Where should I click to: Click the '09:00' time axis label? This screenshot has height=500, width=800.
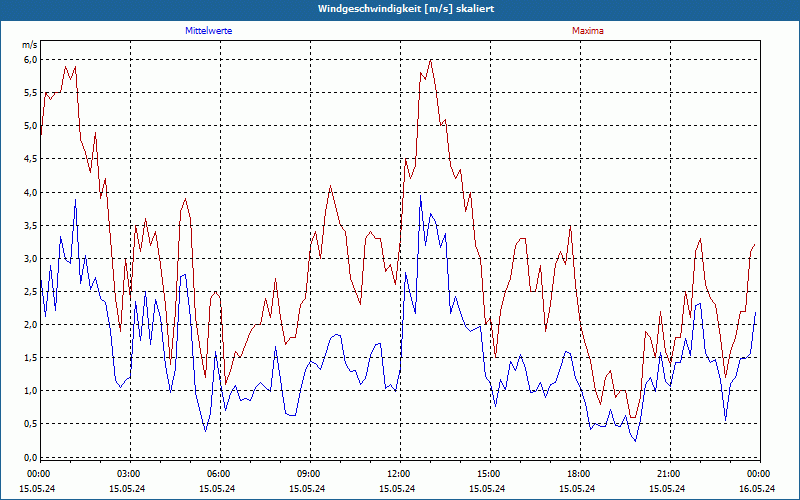308,474
